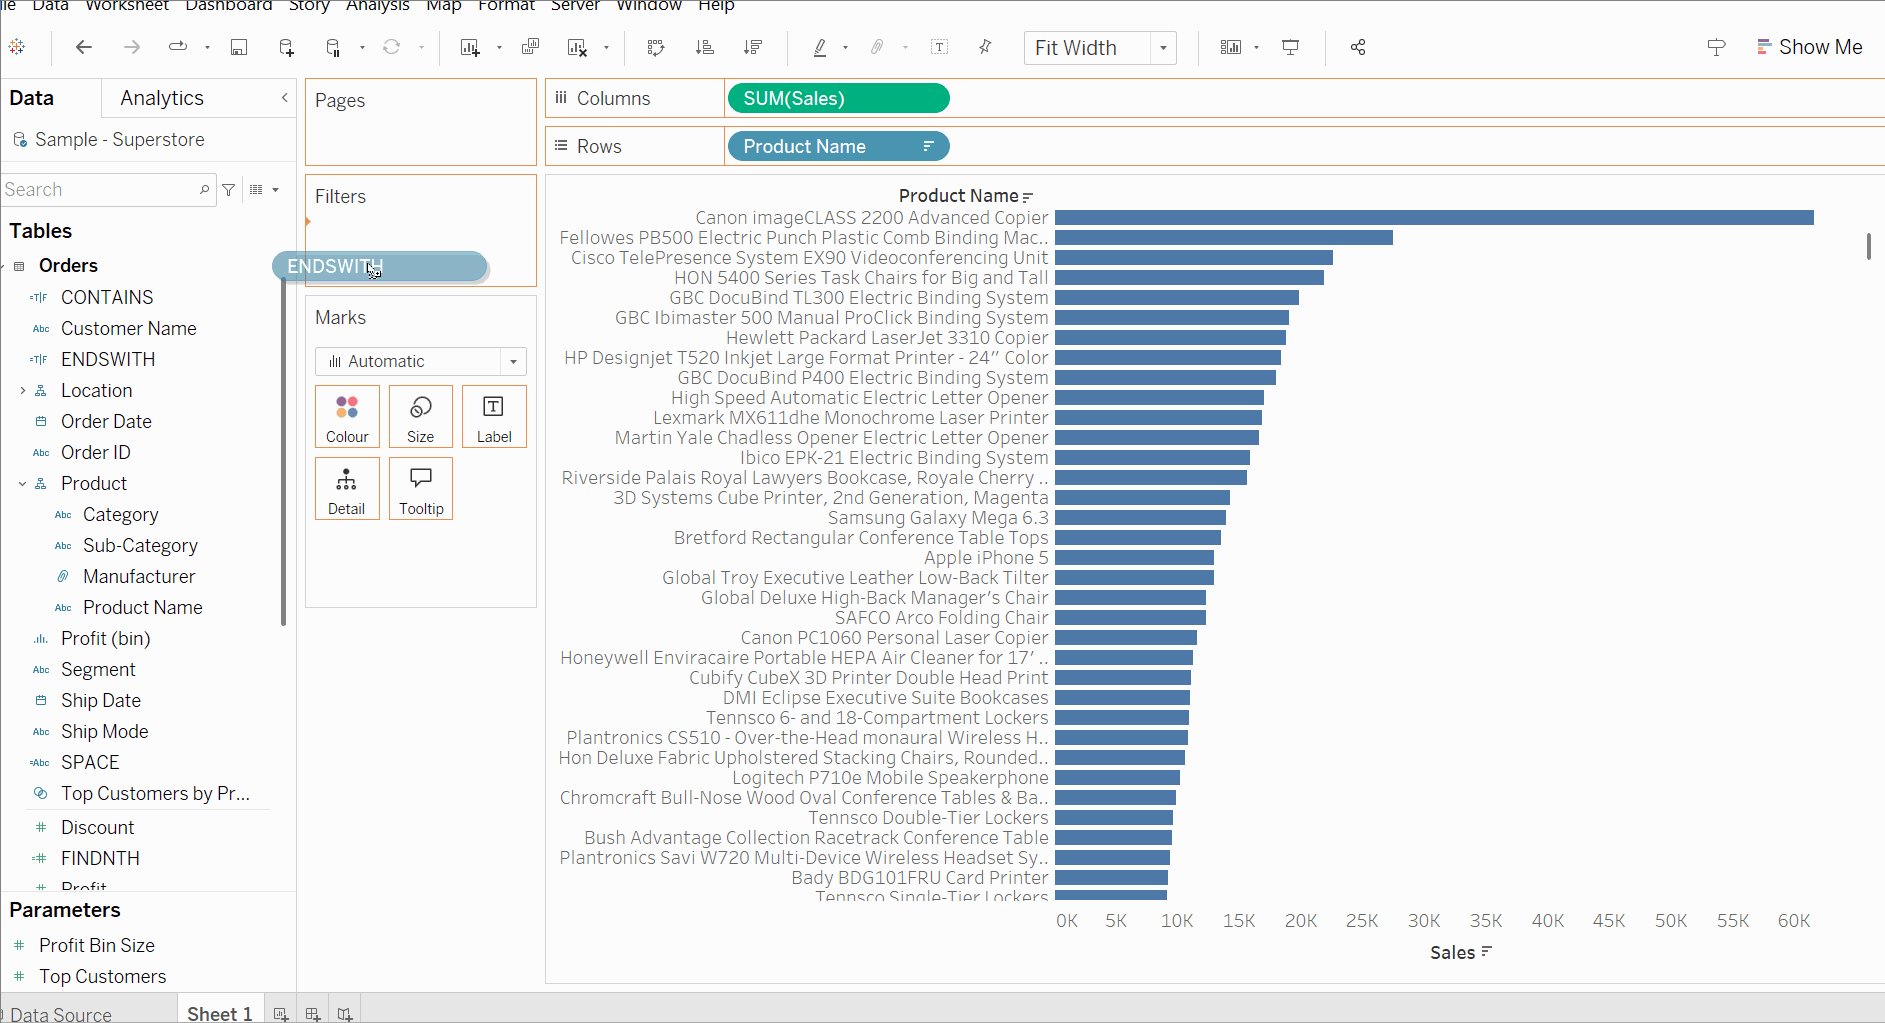Screen dimensions: 1885x1023
Task: Toggle Pause Auto Updates for the data source
Action: pyautogui.click(x=334, y=47)
